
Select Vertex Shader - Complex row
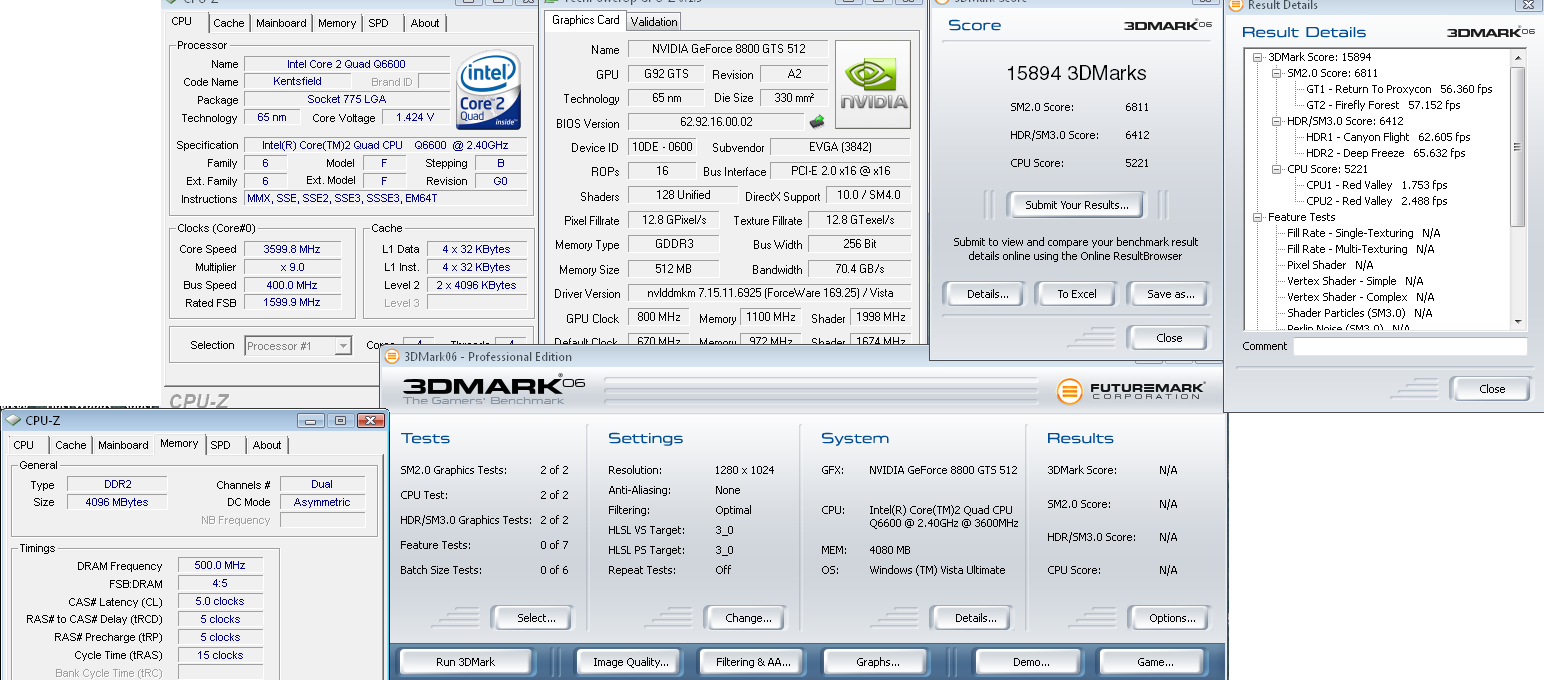pyautogui.click(x=1361, y=297)
